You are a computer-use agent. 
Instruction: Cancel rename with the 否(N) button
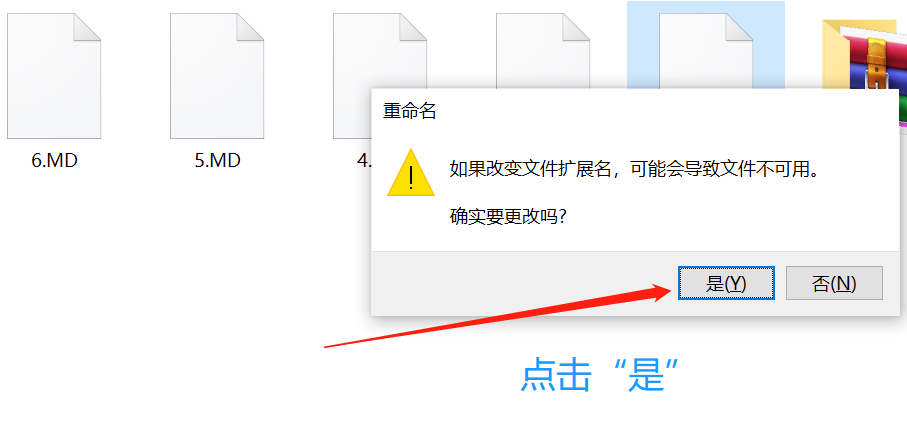coord(834,283)
